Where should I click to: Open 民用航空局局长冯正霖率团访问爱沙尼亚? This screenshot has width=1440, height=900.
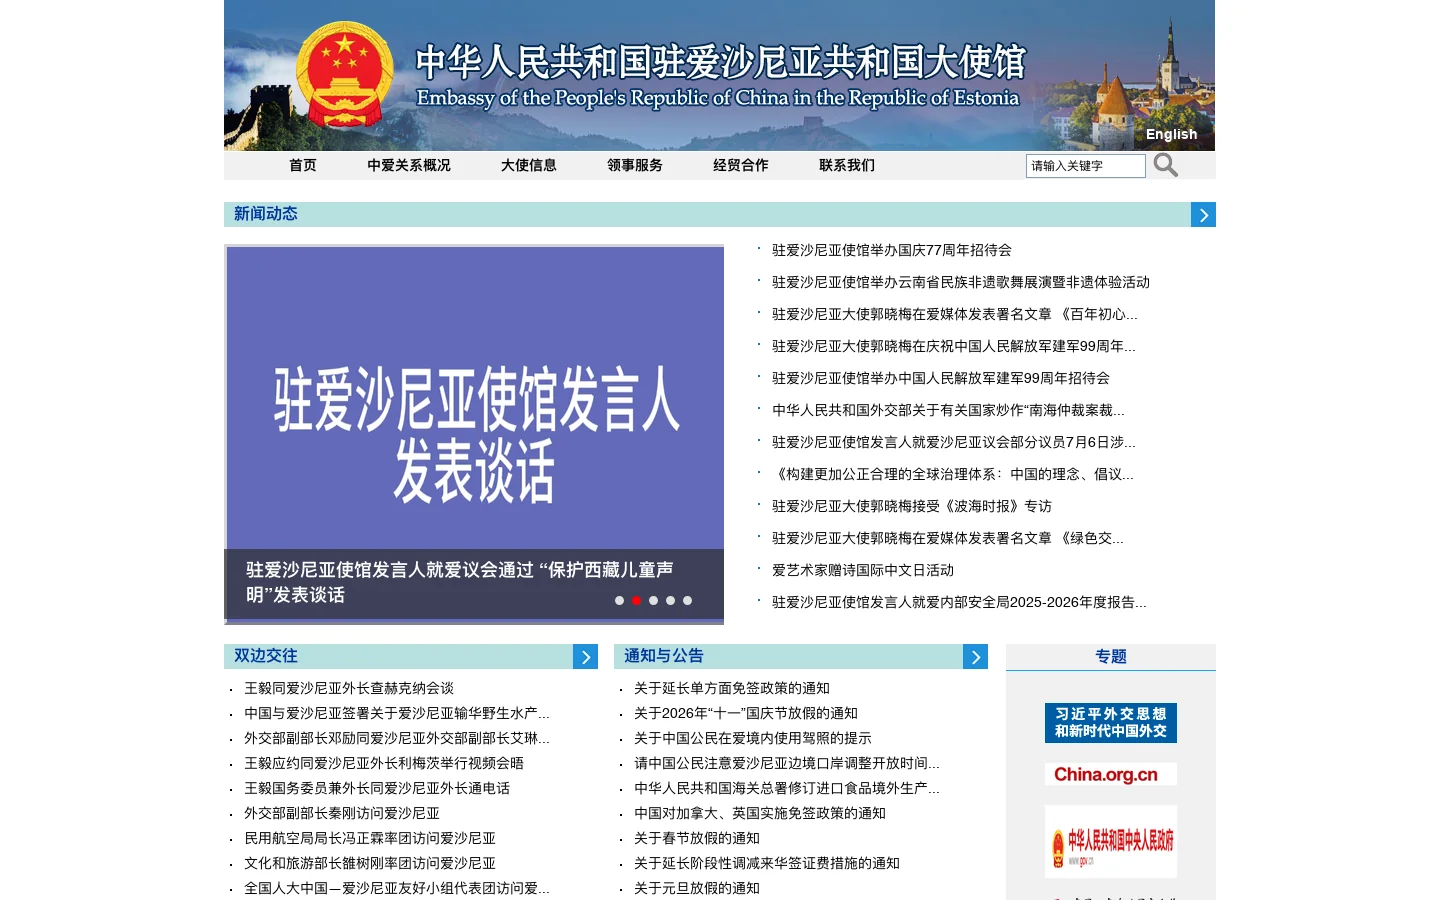point(370,839)
